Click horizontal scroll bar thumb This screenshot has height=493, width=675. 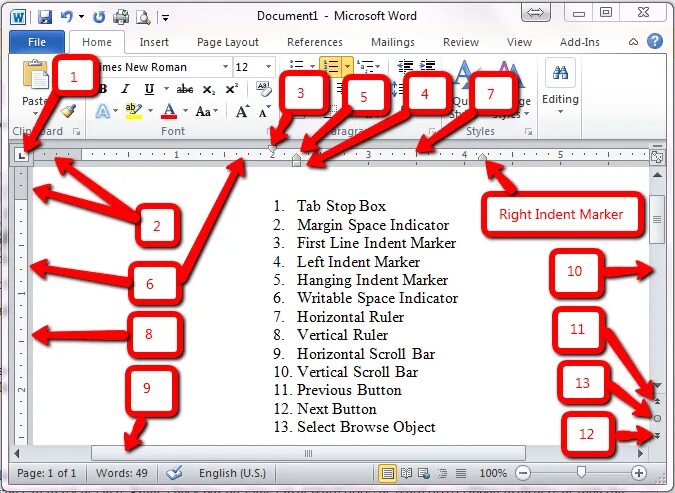click(308, 453)
